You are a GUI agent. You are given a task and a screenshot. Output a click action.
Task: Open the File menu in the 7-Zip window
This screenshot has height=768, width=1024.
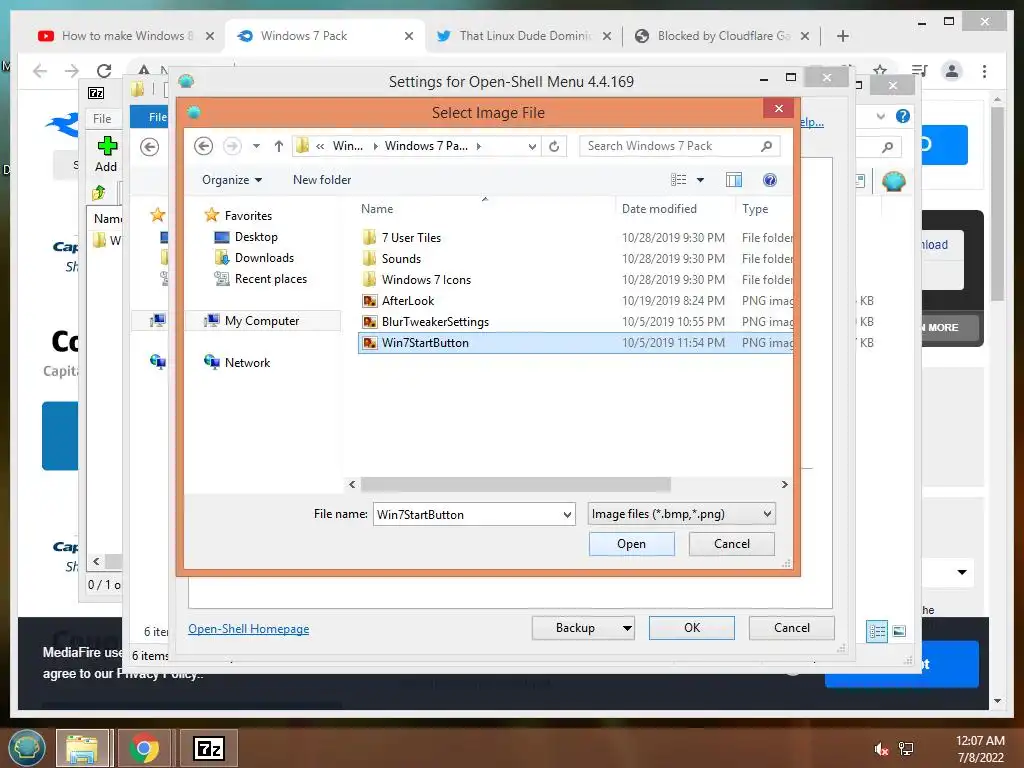102,119
